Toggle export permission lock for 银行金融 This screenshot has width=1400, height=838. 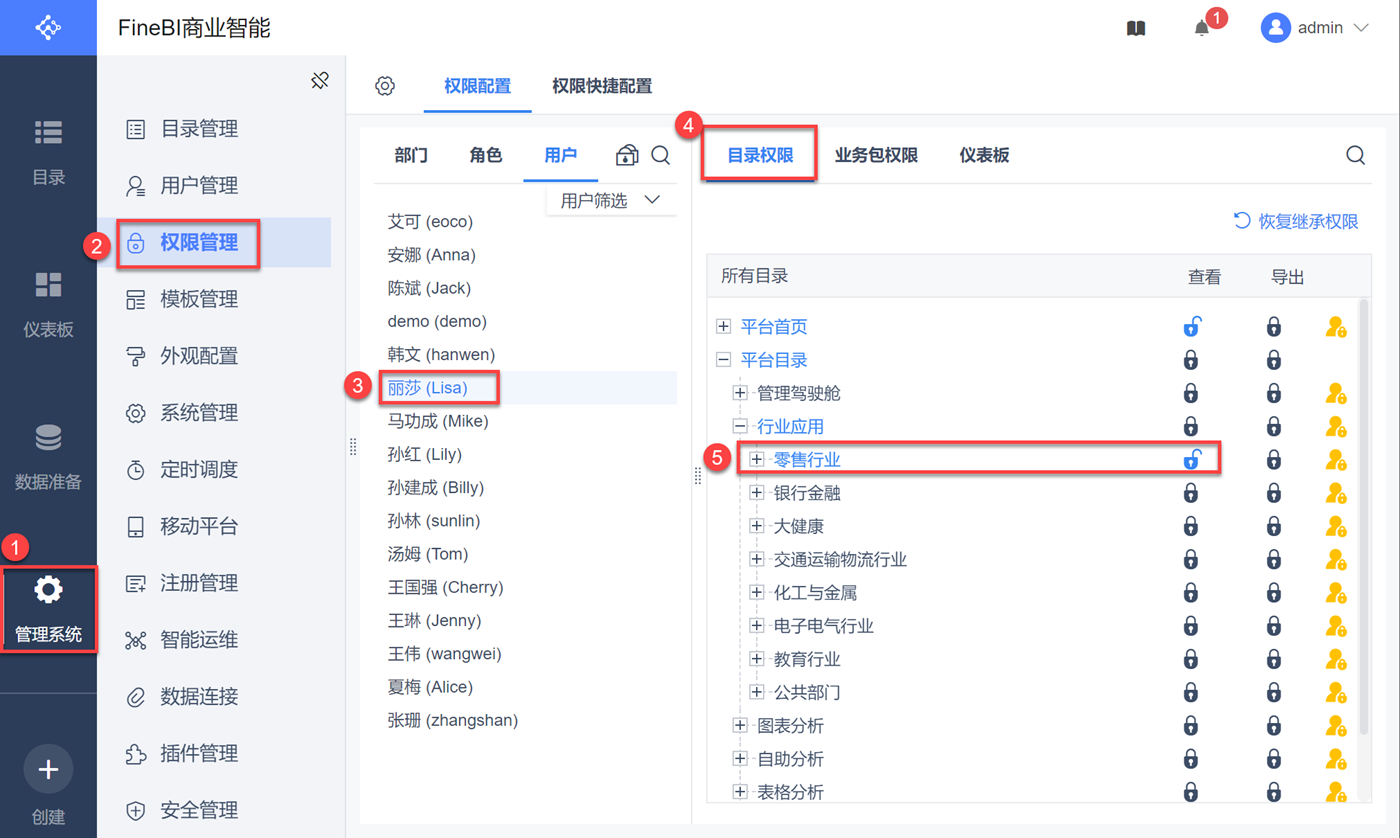1273,493
